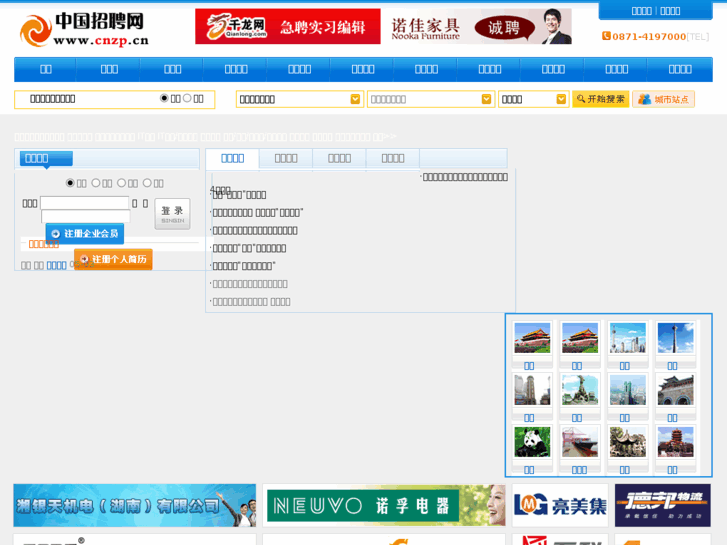727x545 pixels.
Task: Open the grey high-rise street thumbnail
Action: pos(532,390)
